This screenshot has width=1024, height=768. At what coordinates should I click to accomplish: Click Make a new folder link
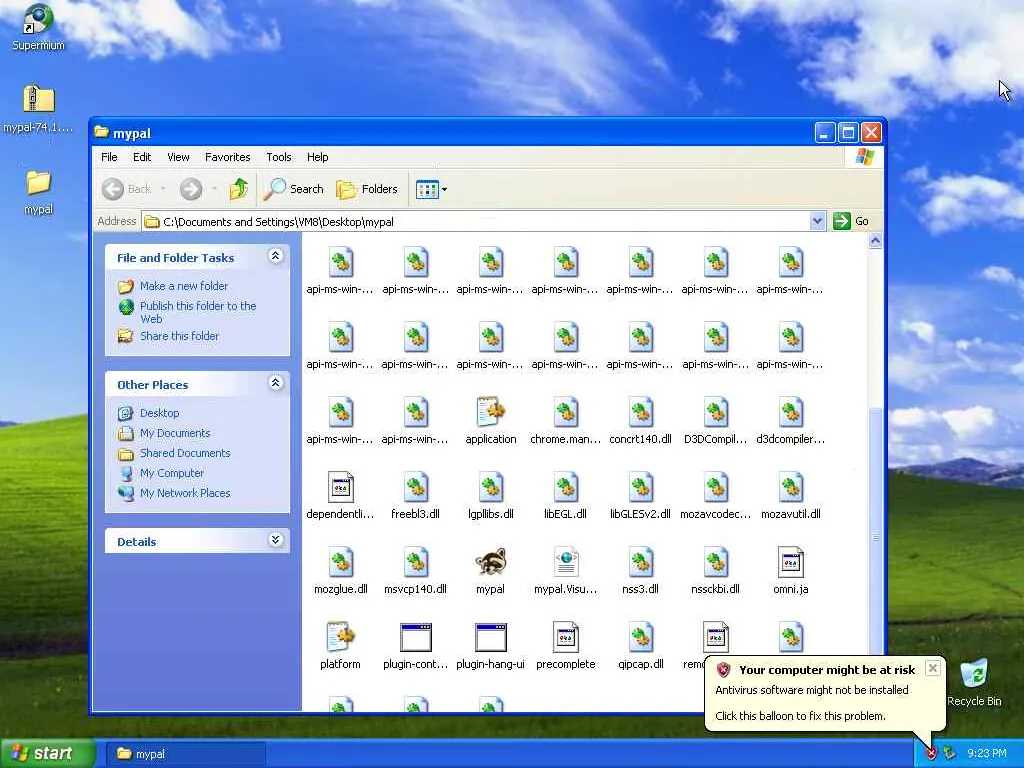pyautogui.click(x=184, y=286)
